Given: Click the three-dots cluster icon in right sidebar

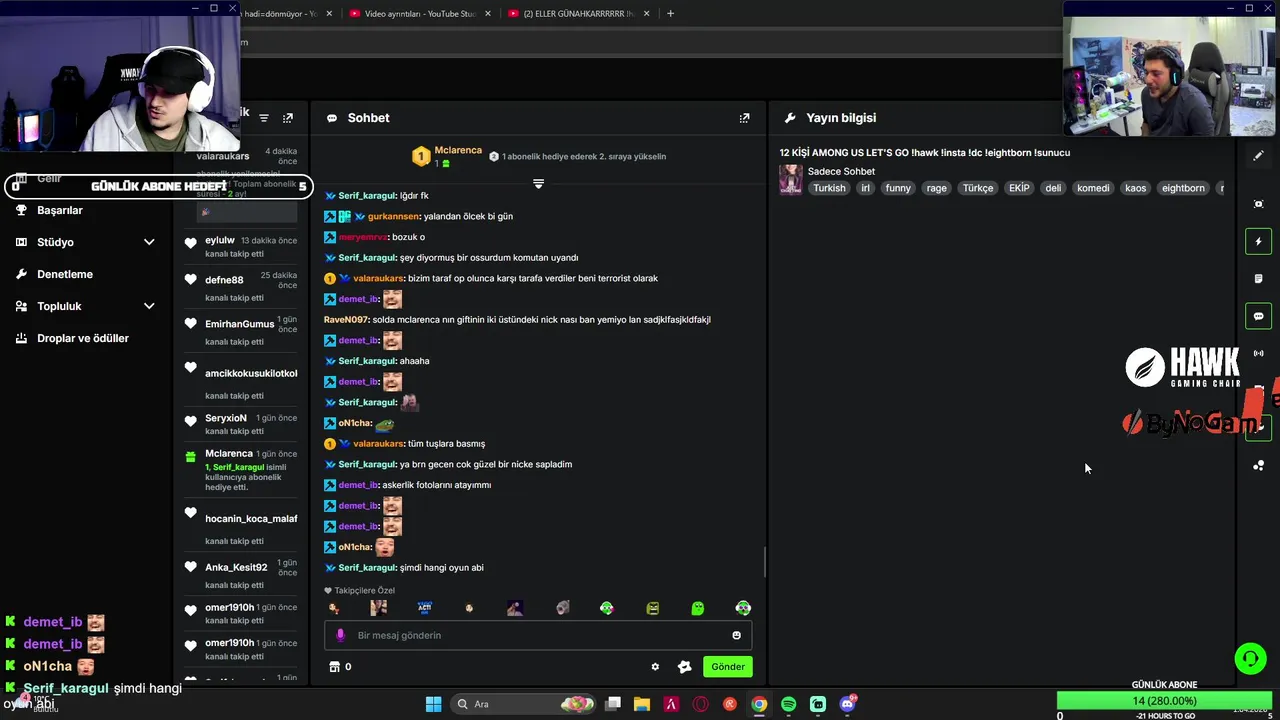Looking at the screenshot, I should [x=1258, y=466].
